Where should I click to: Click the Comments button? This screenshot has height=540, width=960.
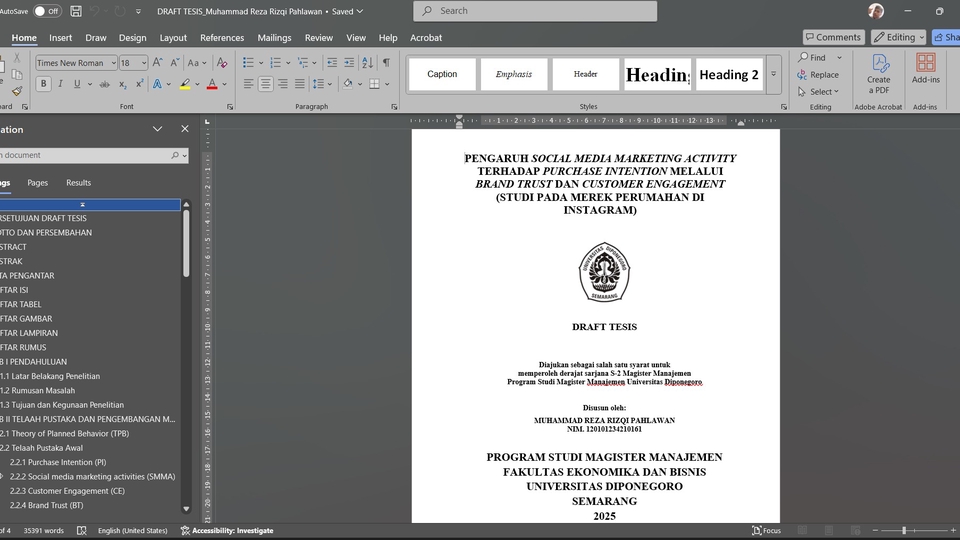[833, 37]
